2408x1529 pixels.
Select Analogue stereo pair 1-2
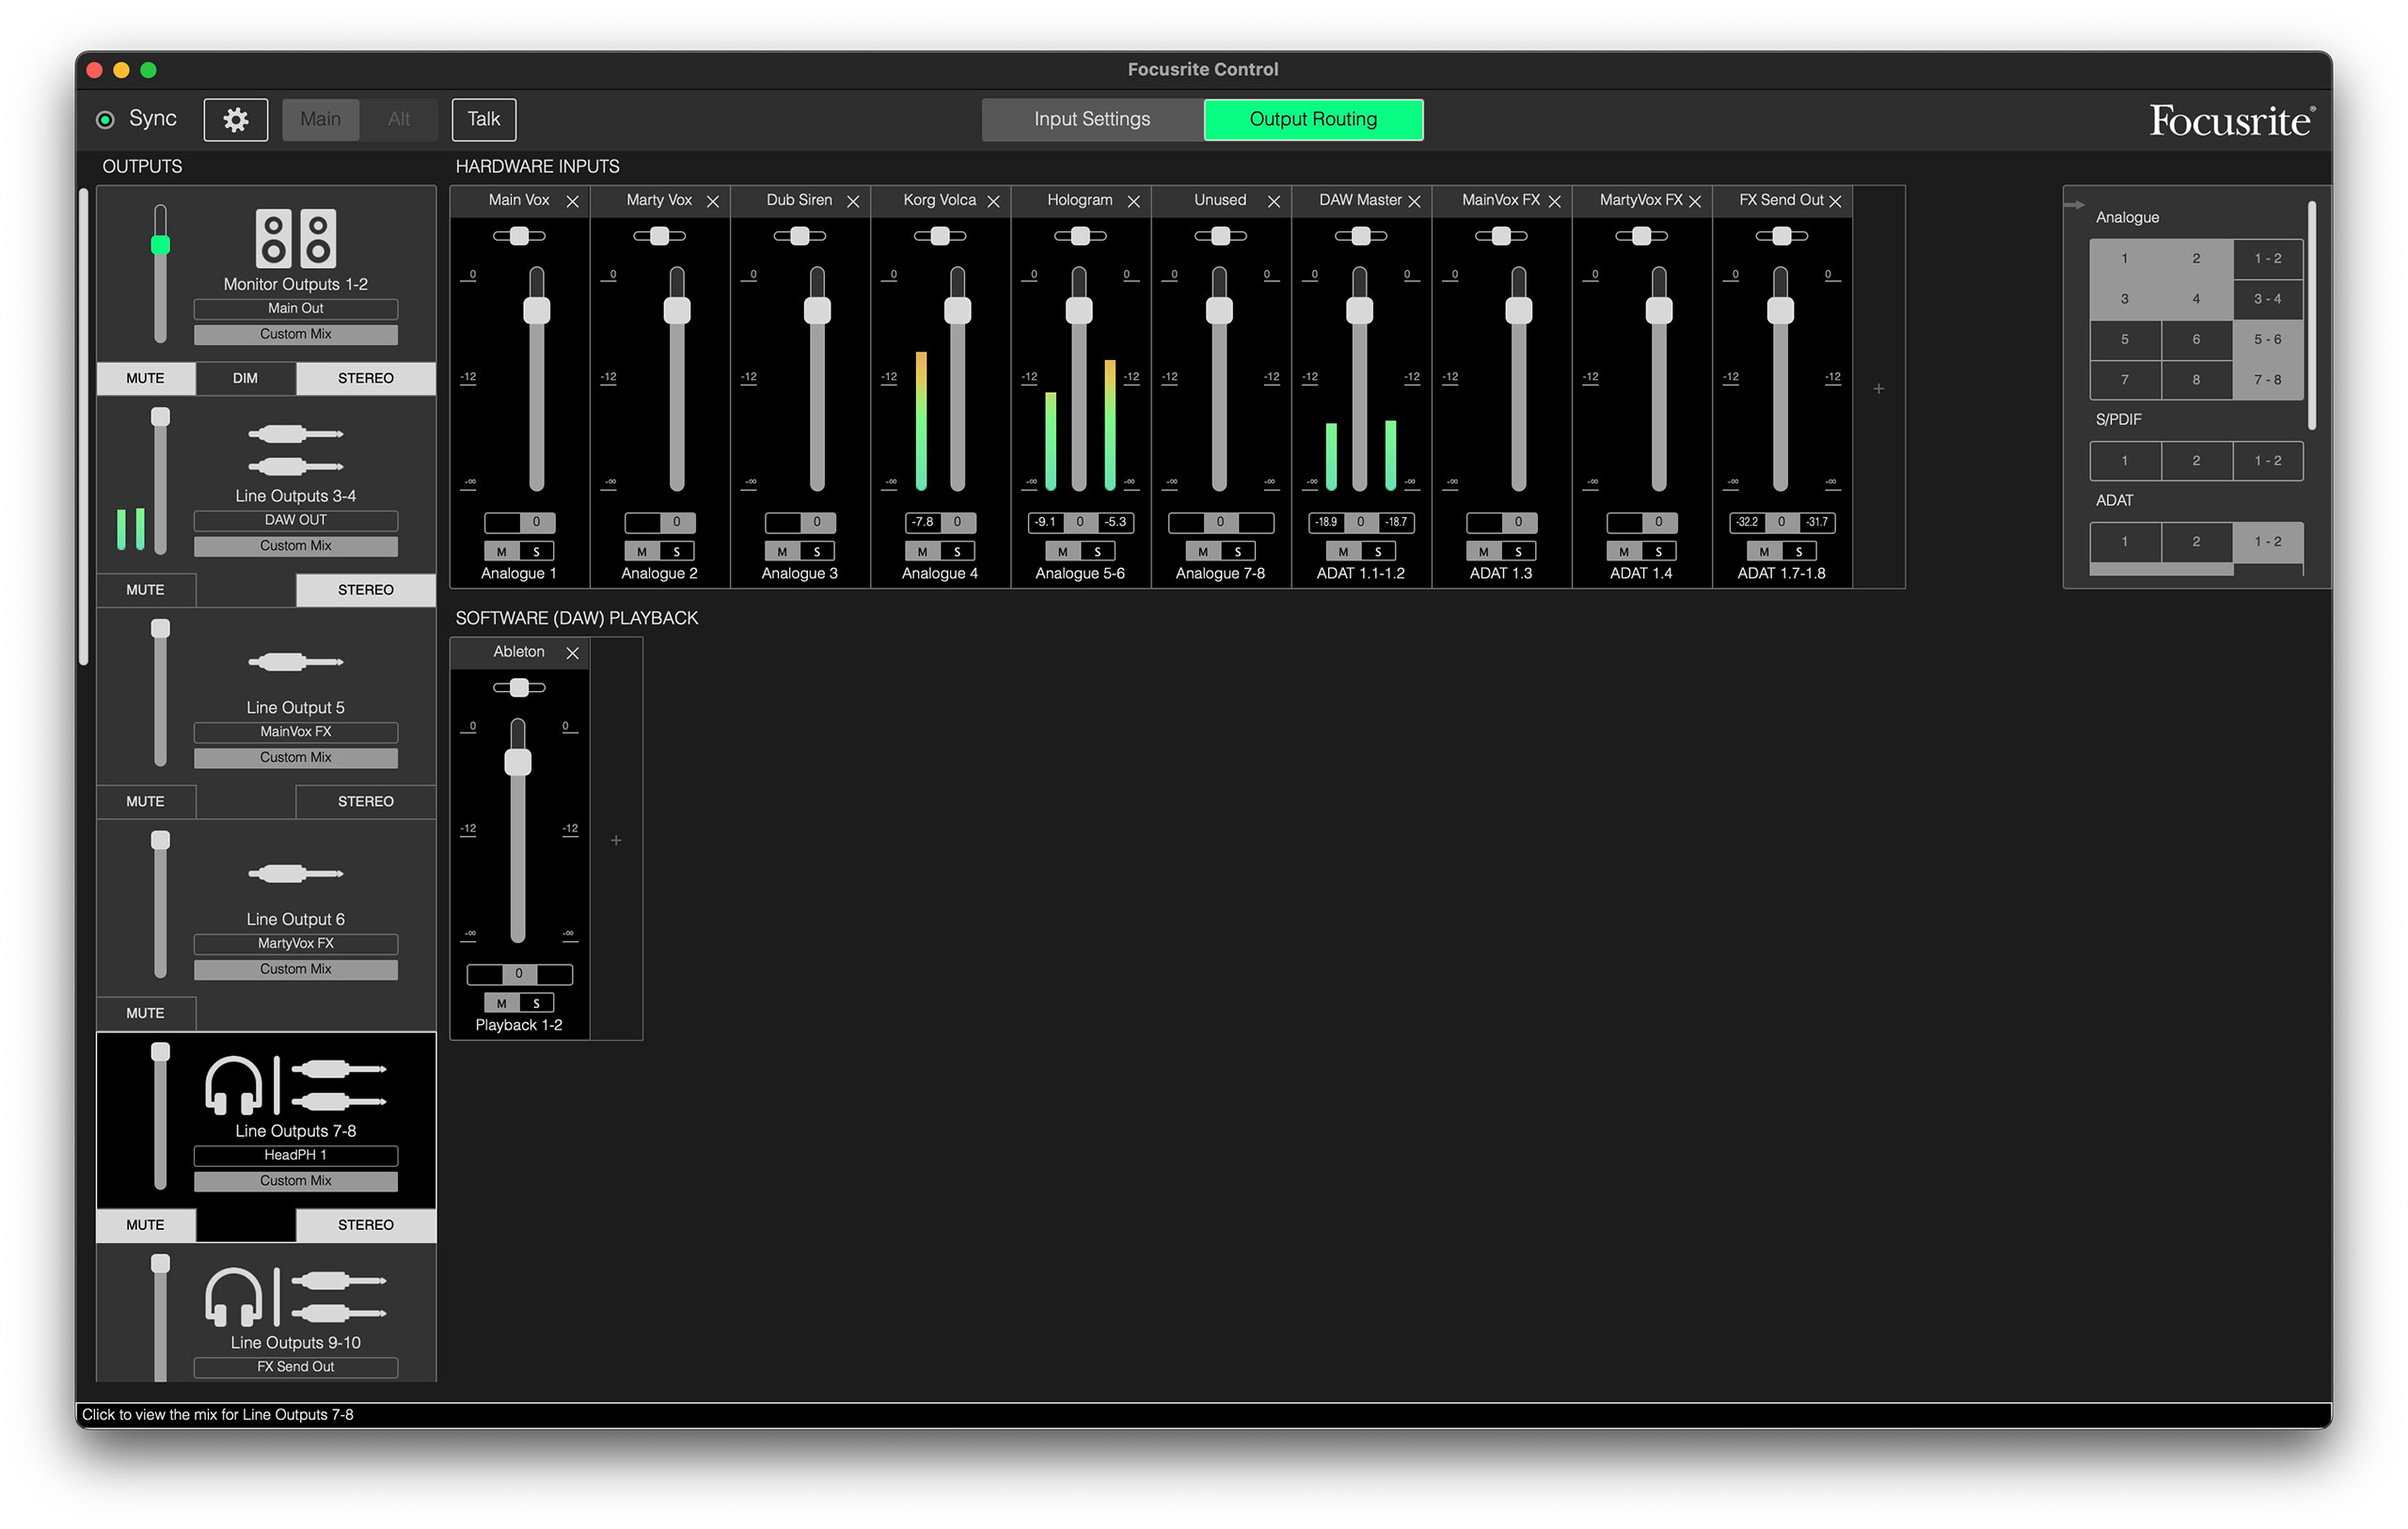tap(2267, 258)
